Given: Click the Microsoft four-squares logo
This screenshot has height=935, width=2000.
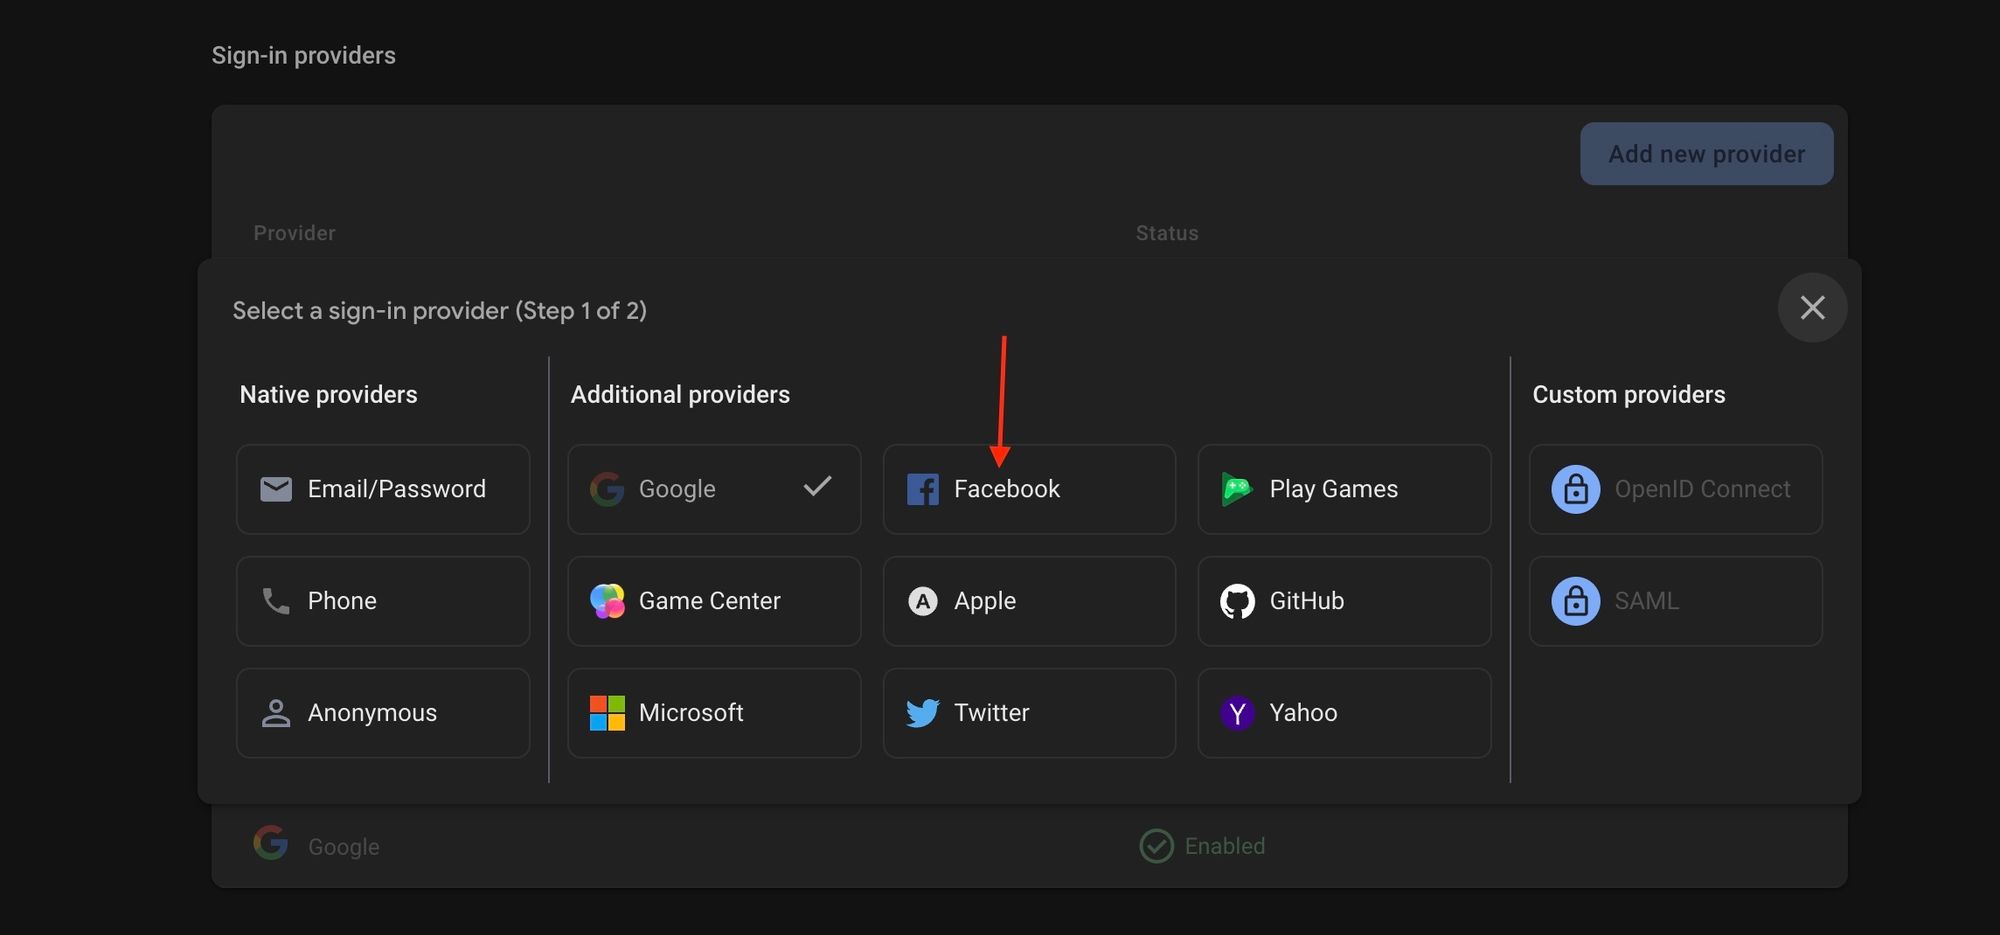Looking at the screenshot, I should (x=607, y=713).
